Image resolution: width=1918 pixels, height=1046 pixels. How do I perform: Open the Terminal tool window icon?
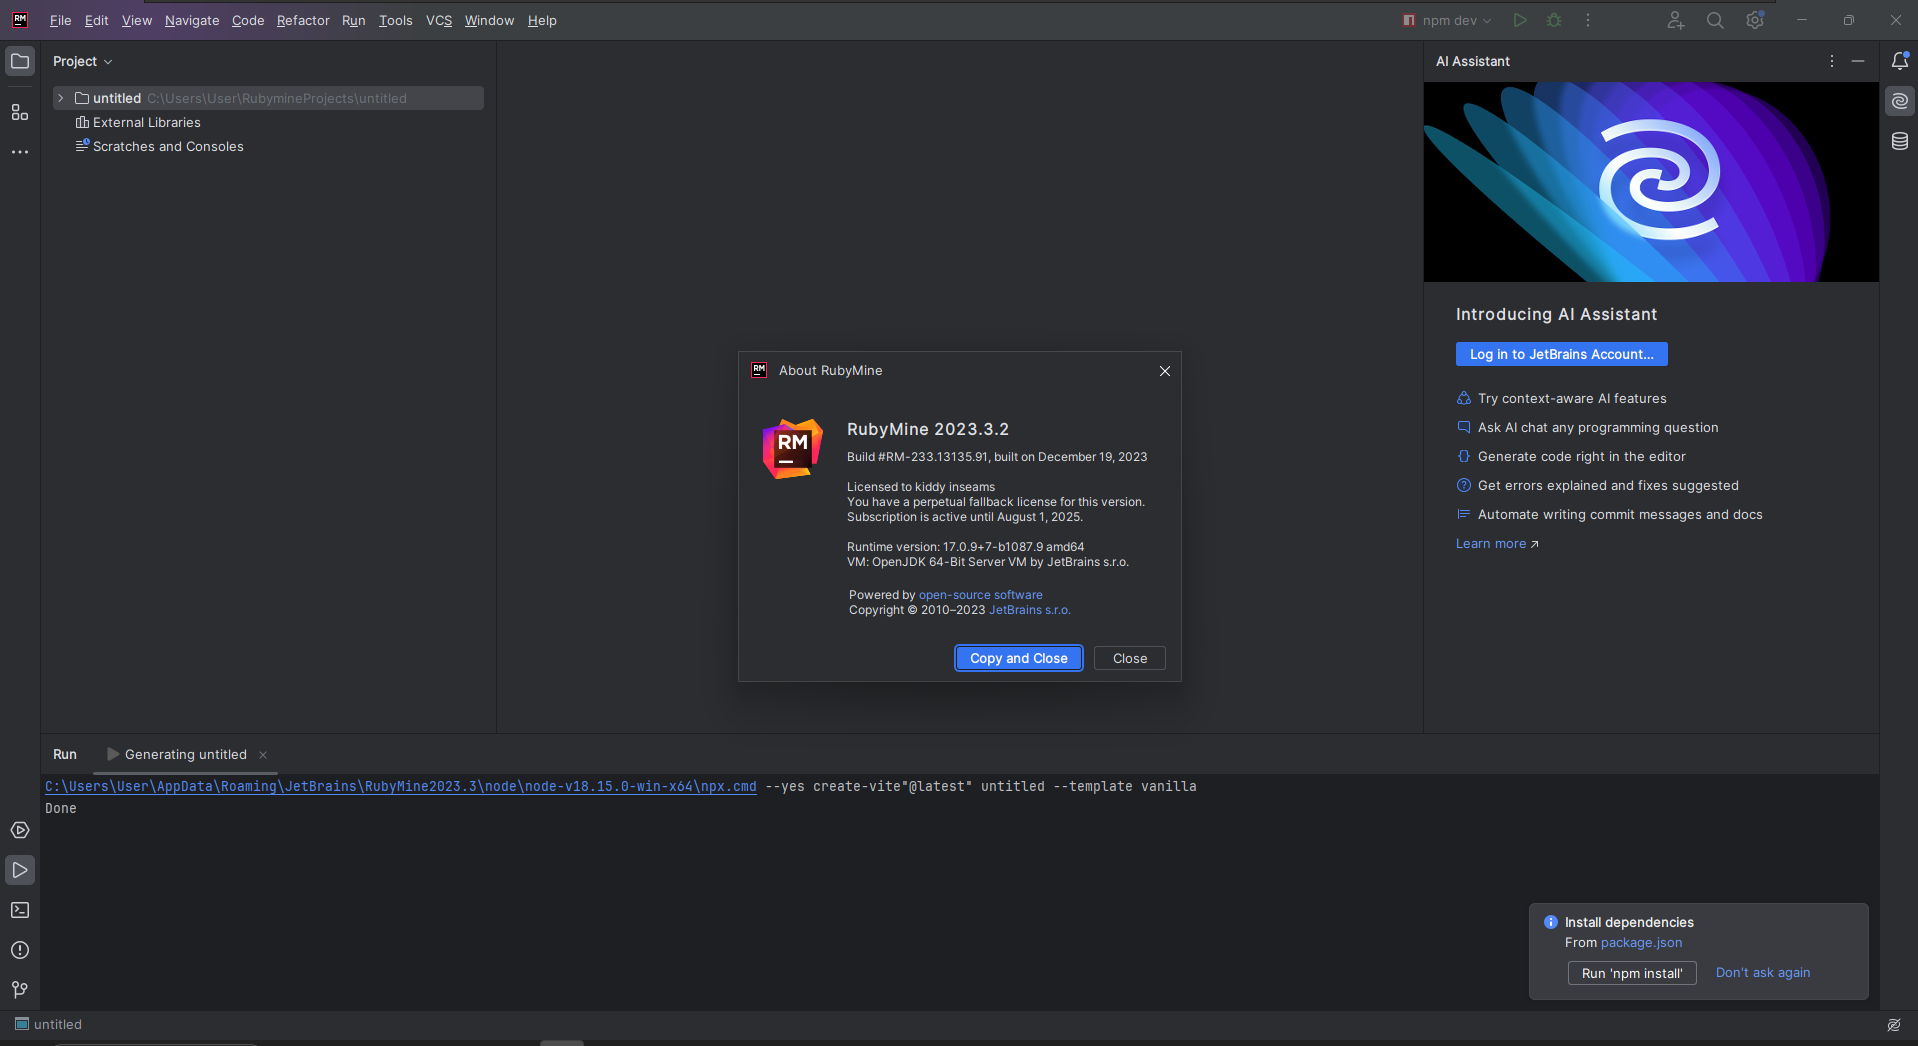(20, 910)
